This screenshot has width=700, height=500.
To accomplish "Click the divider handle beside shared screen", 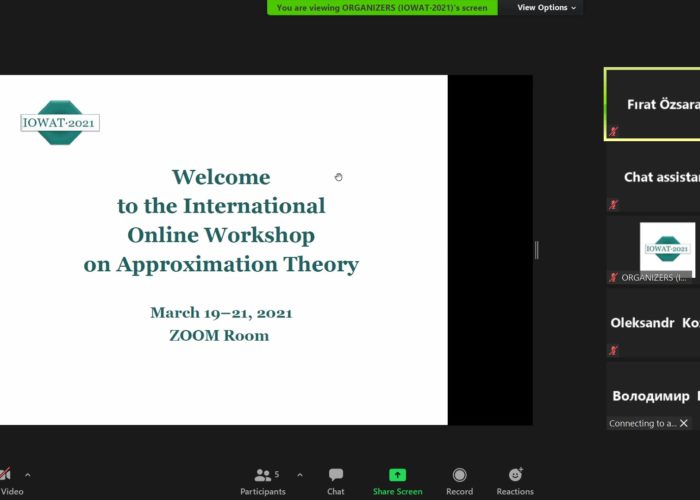I will tap(536, 250).
